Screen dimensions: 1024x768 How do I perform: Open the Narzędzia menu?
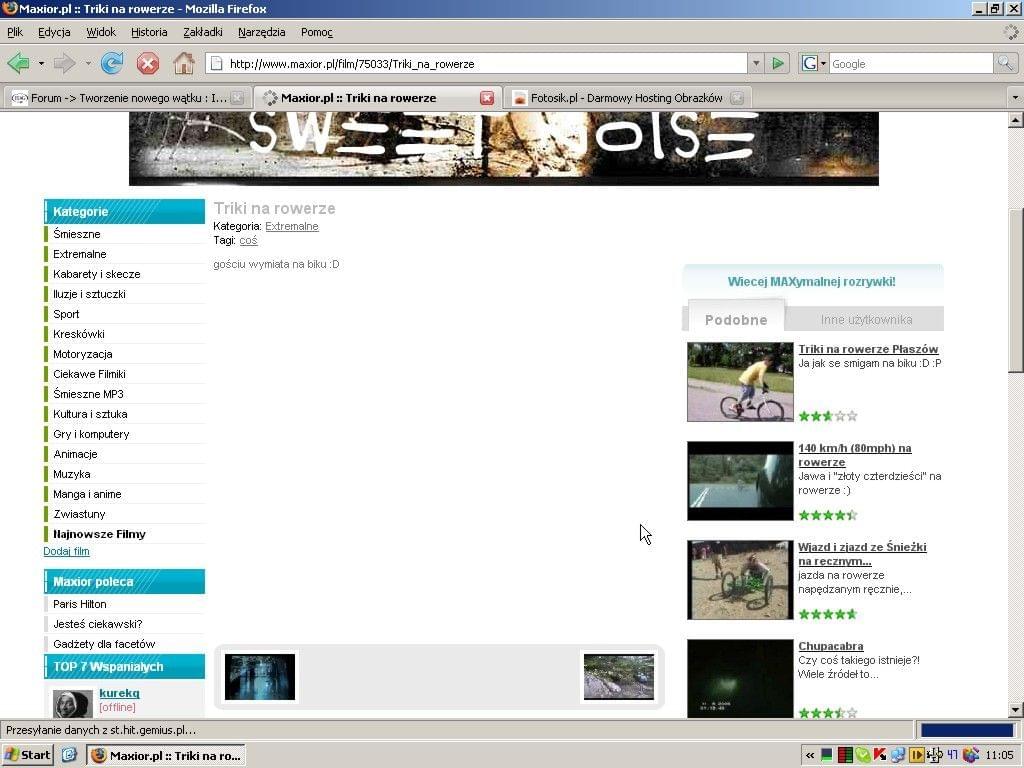(262, 32)
